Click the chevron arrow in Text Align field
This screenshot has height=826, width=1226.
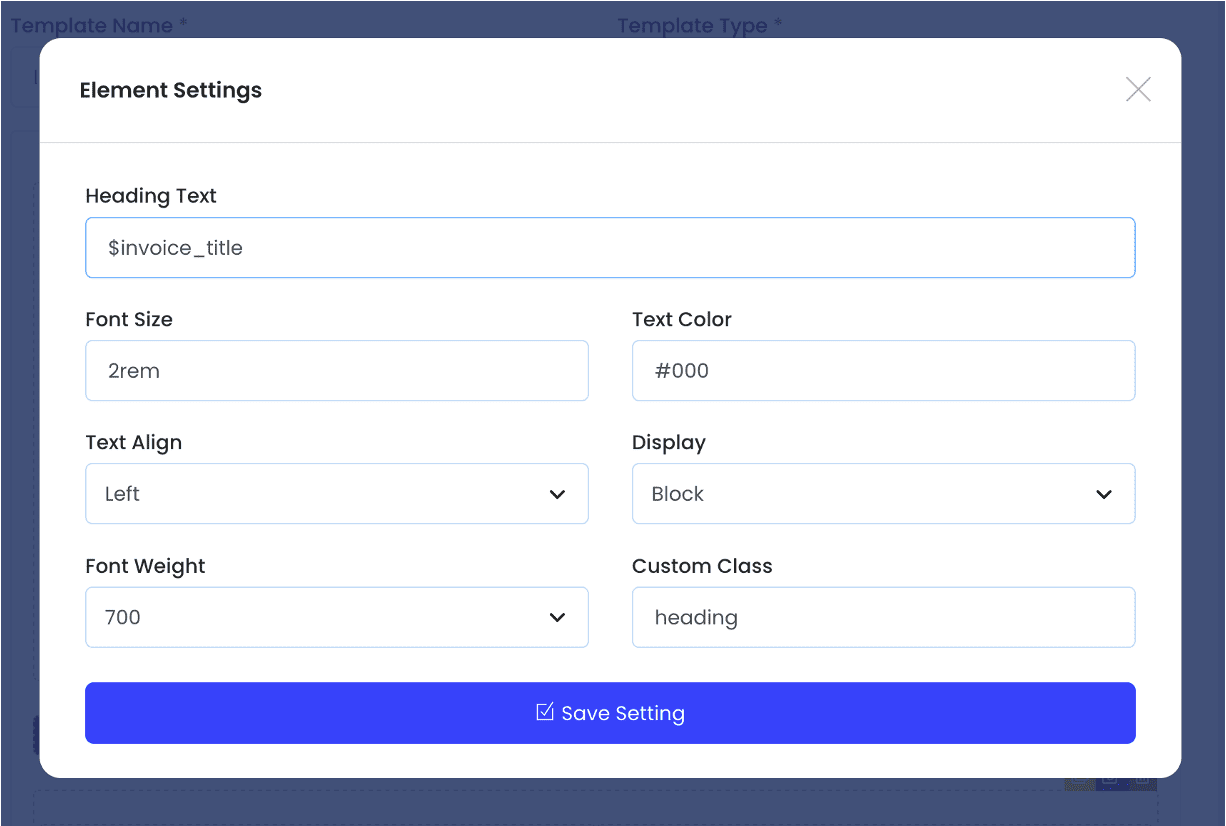[558, 494]
